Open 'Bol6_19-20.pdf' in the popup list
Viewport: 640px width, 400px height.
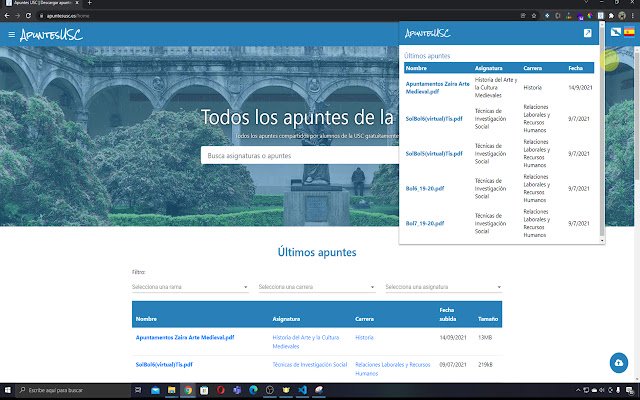(x=424, y=189)
